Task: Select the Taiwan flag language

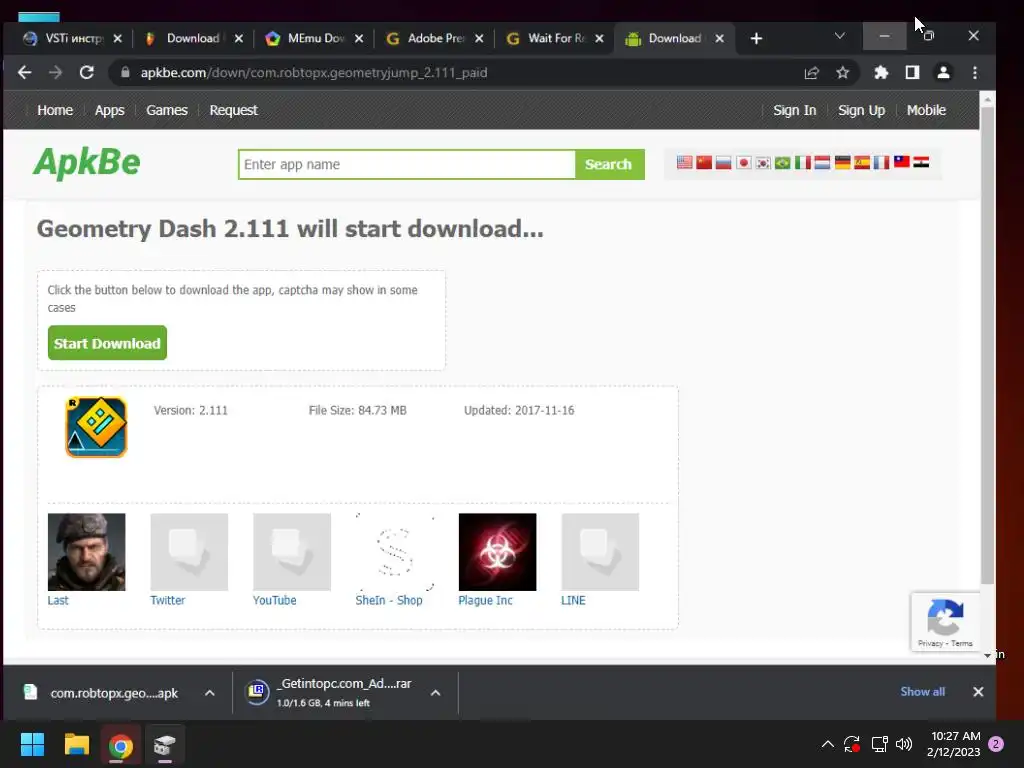Action: pos(902,162)
